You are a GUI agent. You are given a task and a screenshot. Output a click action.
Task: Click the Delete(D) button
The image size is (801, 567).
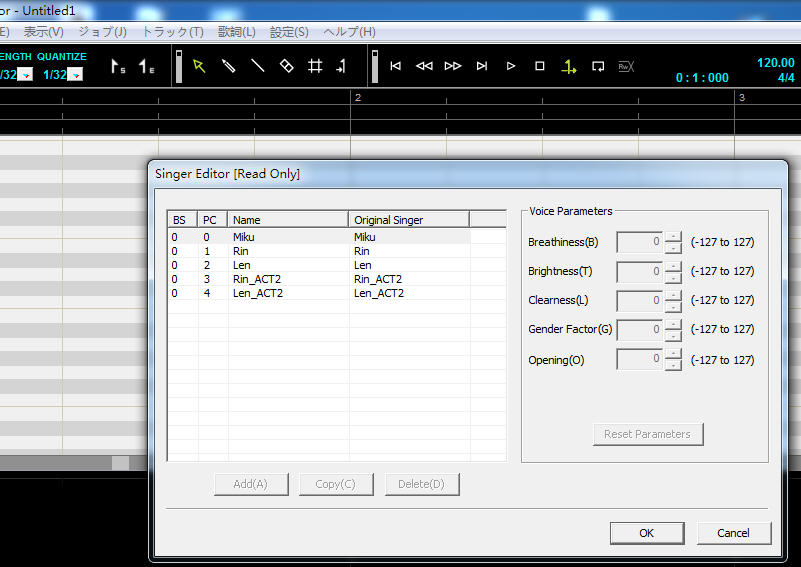point(421,484)
